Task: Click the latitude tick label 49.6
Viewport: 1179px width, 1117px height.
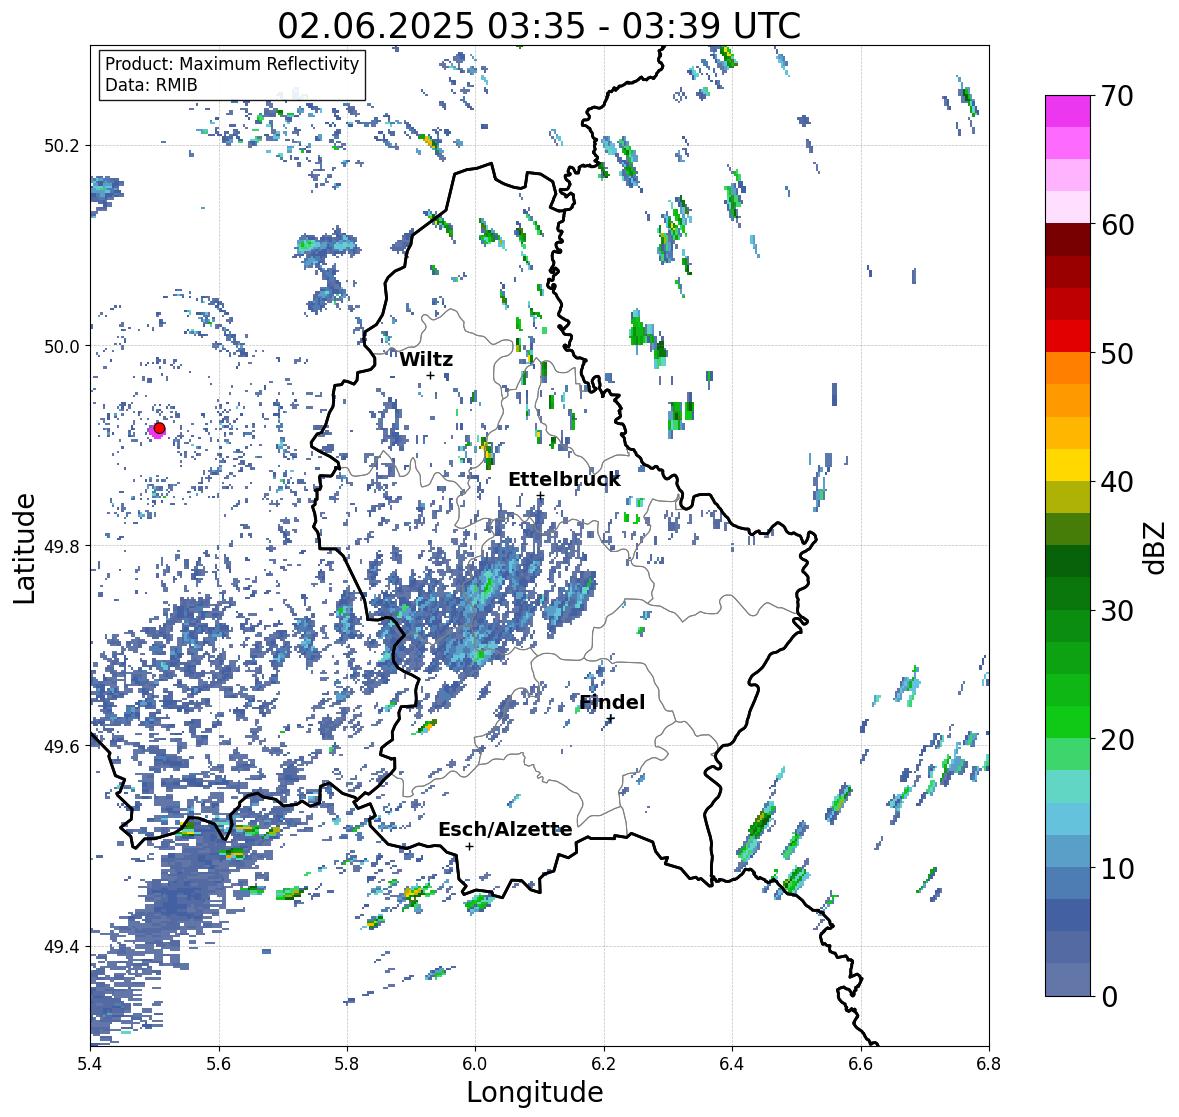Action: 62,747
